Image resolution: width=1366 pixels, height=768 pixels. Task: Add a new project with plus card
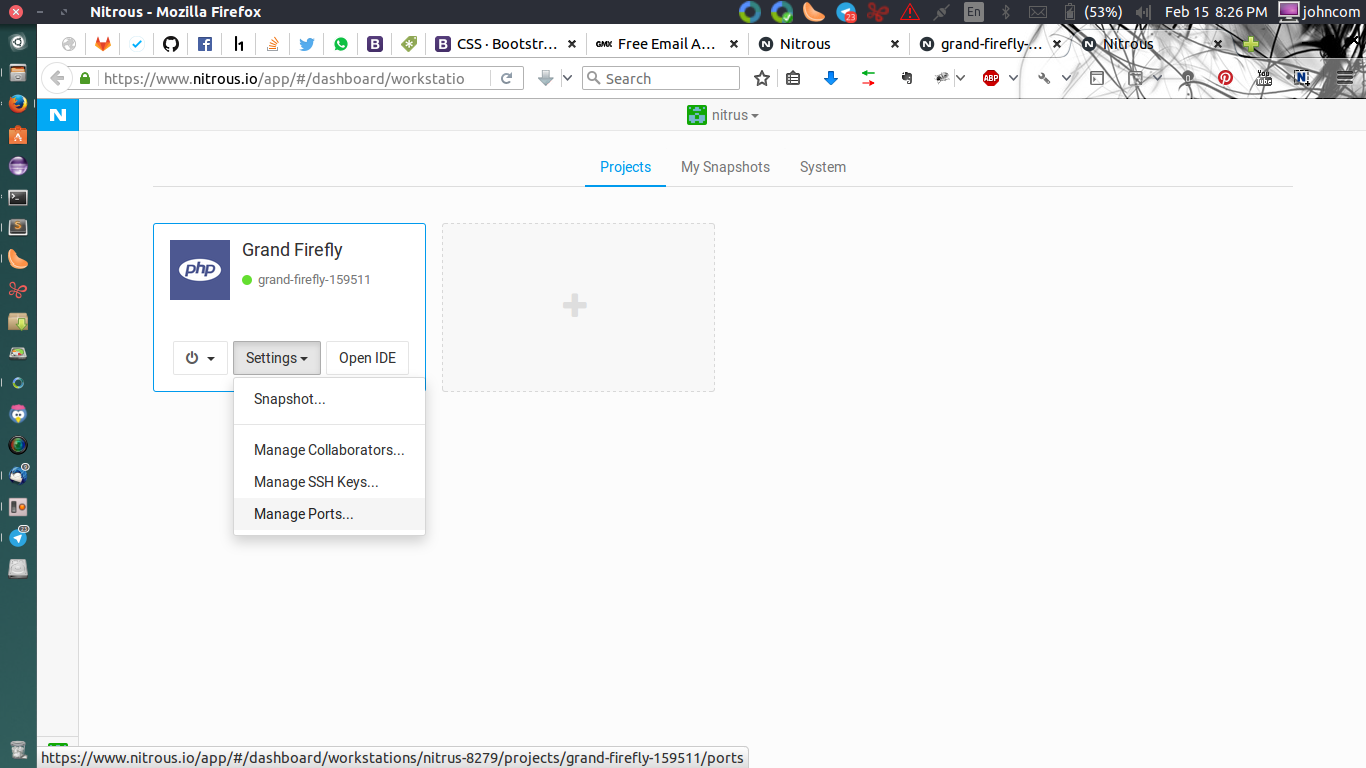[578, 307]
